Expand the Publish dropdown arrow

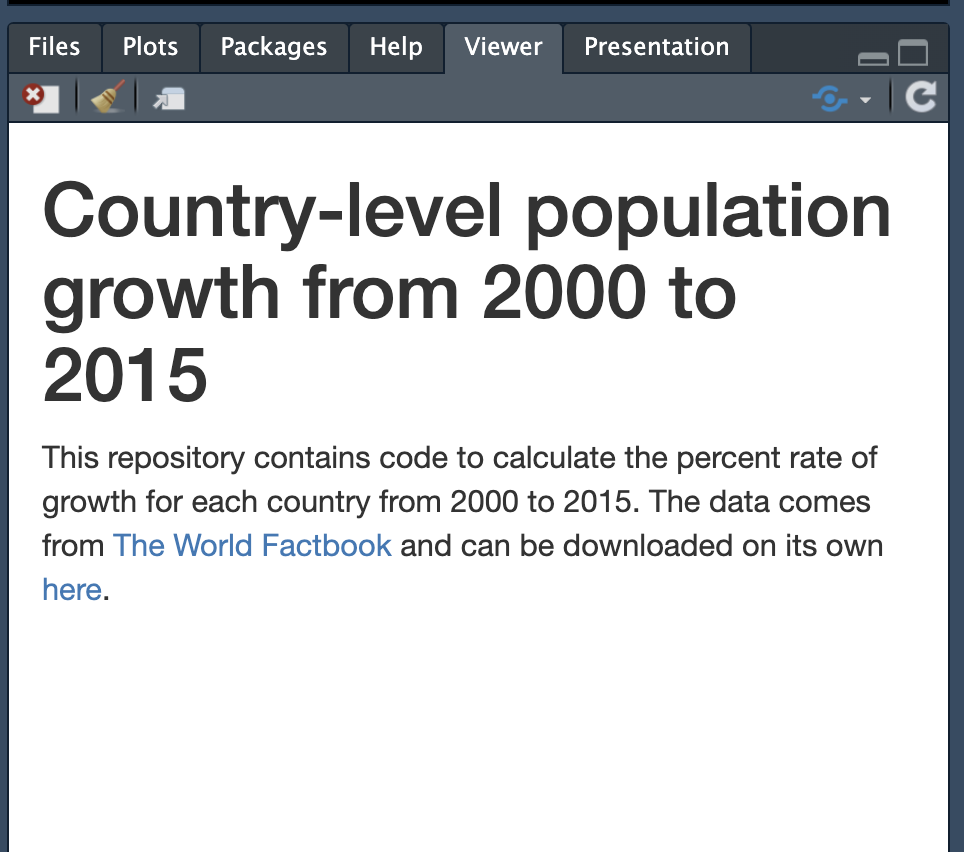pyautogui.click(x=865, y=100)
